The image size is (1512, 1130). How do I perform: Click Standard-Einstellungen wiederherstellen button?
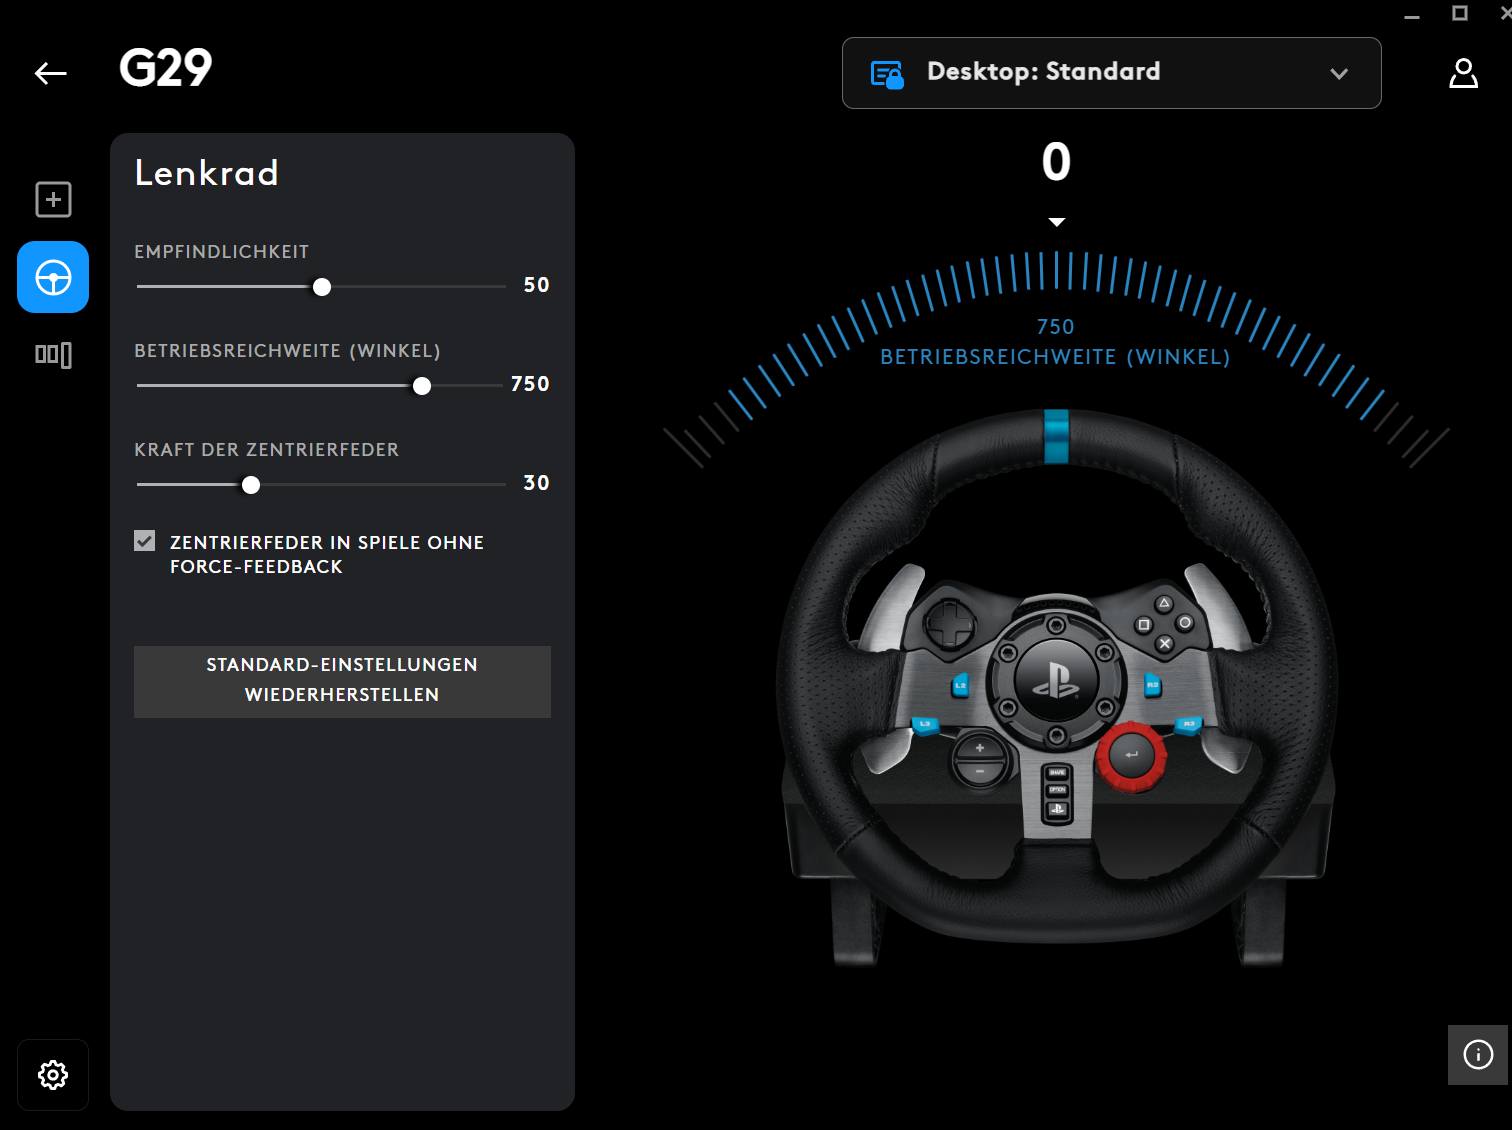tap(342, 681)
